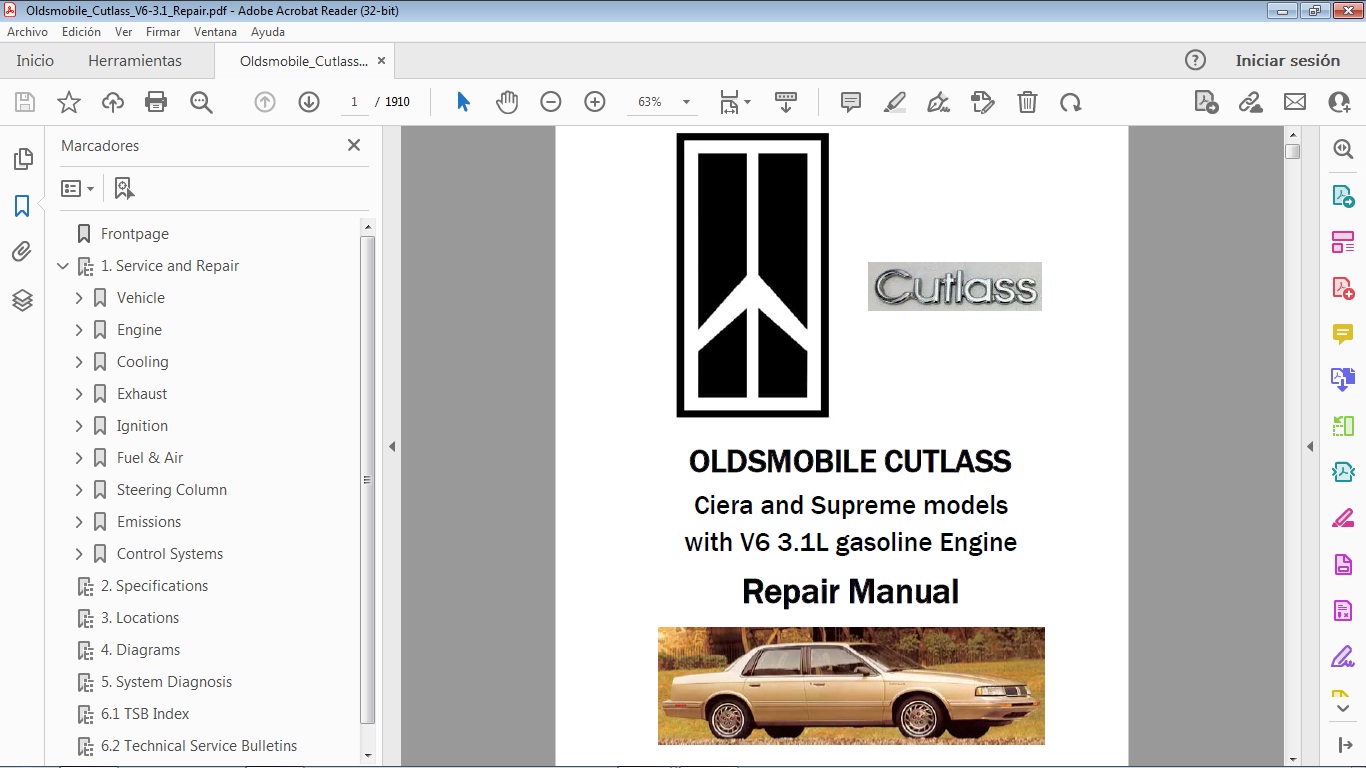
Task: Jump to 4. Diagrams bookmark
Action: (141, 650)
